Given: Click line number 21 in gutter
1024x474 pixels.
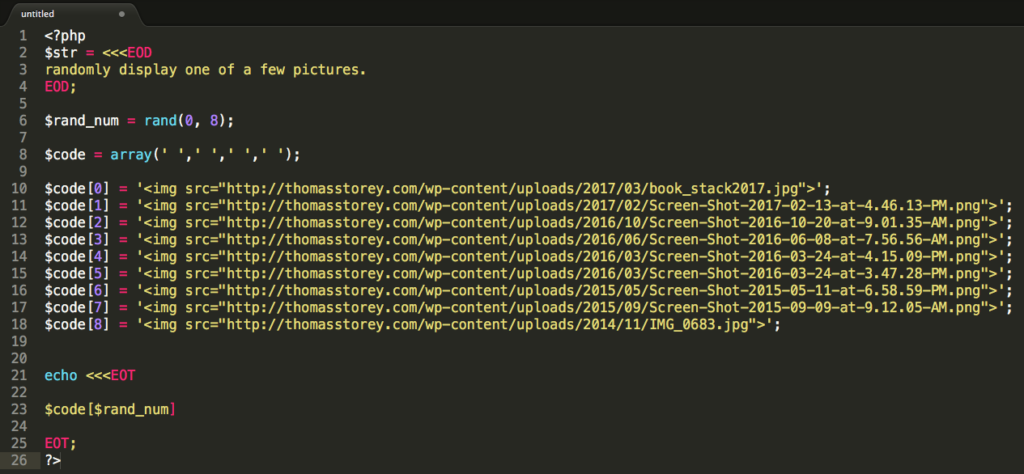Looking at the screenshot, I should tap(19, 375).
